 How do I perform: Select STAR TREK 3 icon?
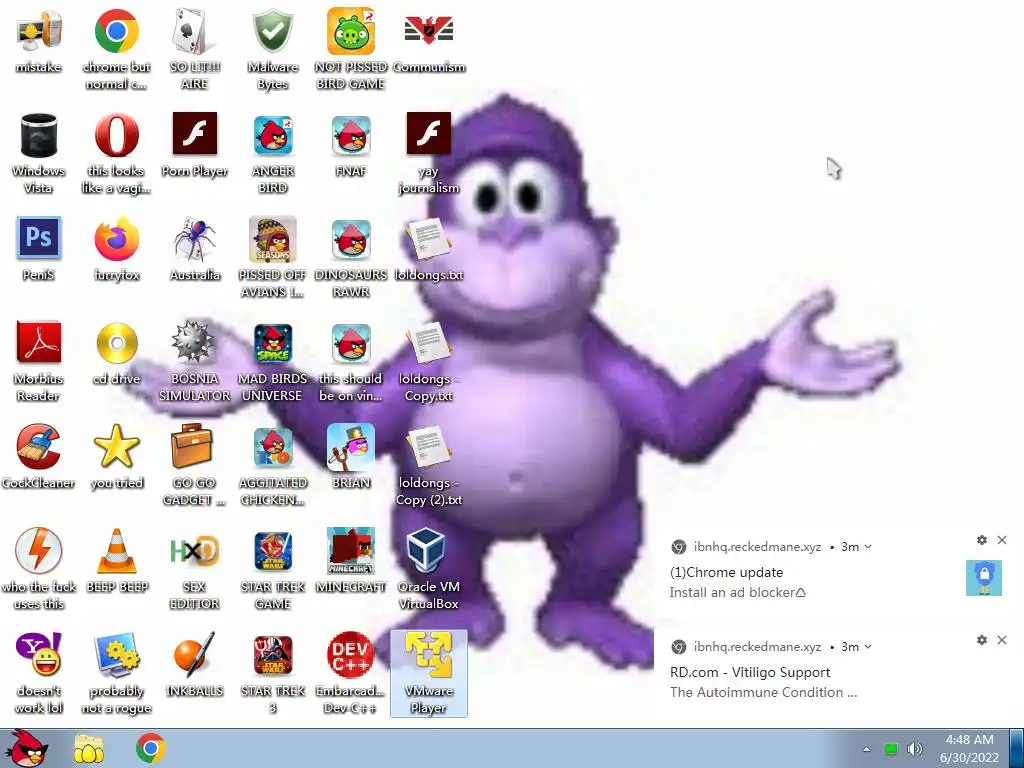coord(273,673)
